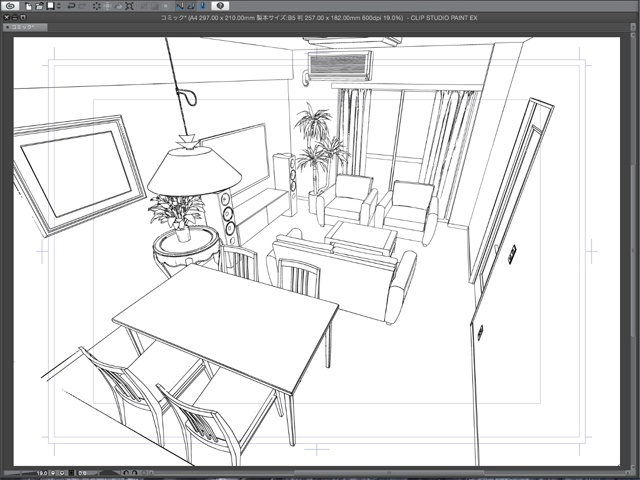
Task: Rotate canvas left with status bar icon
Action: 126,473
